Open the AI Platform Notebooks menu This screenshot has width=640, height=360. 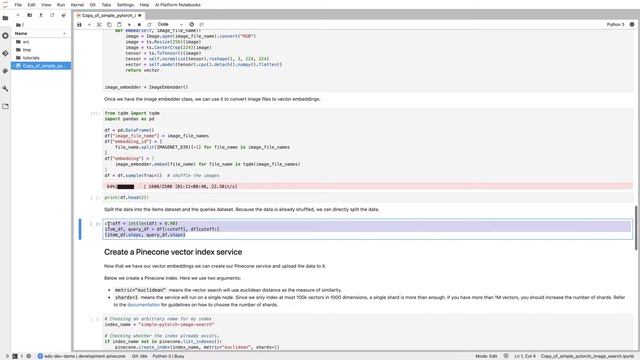click(x=178, y=5)
